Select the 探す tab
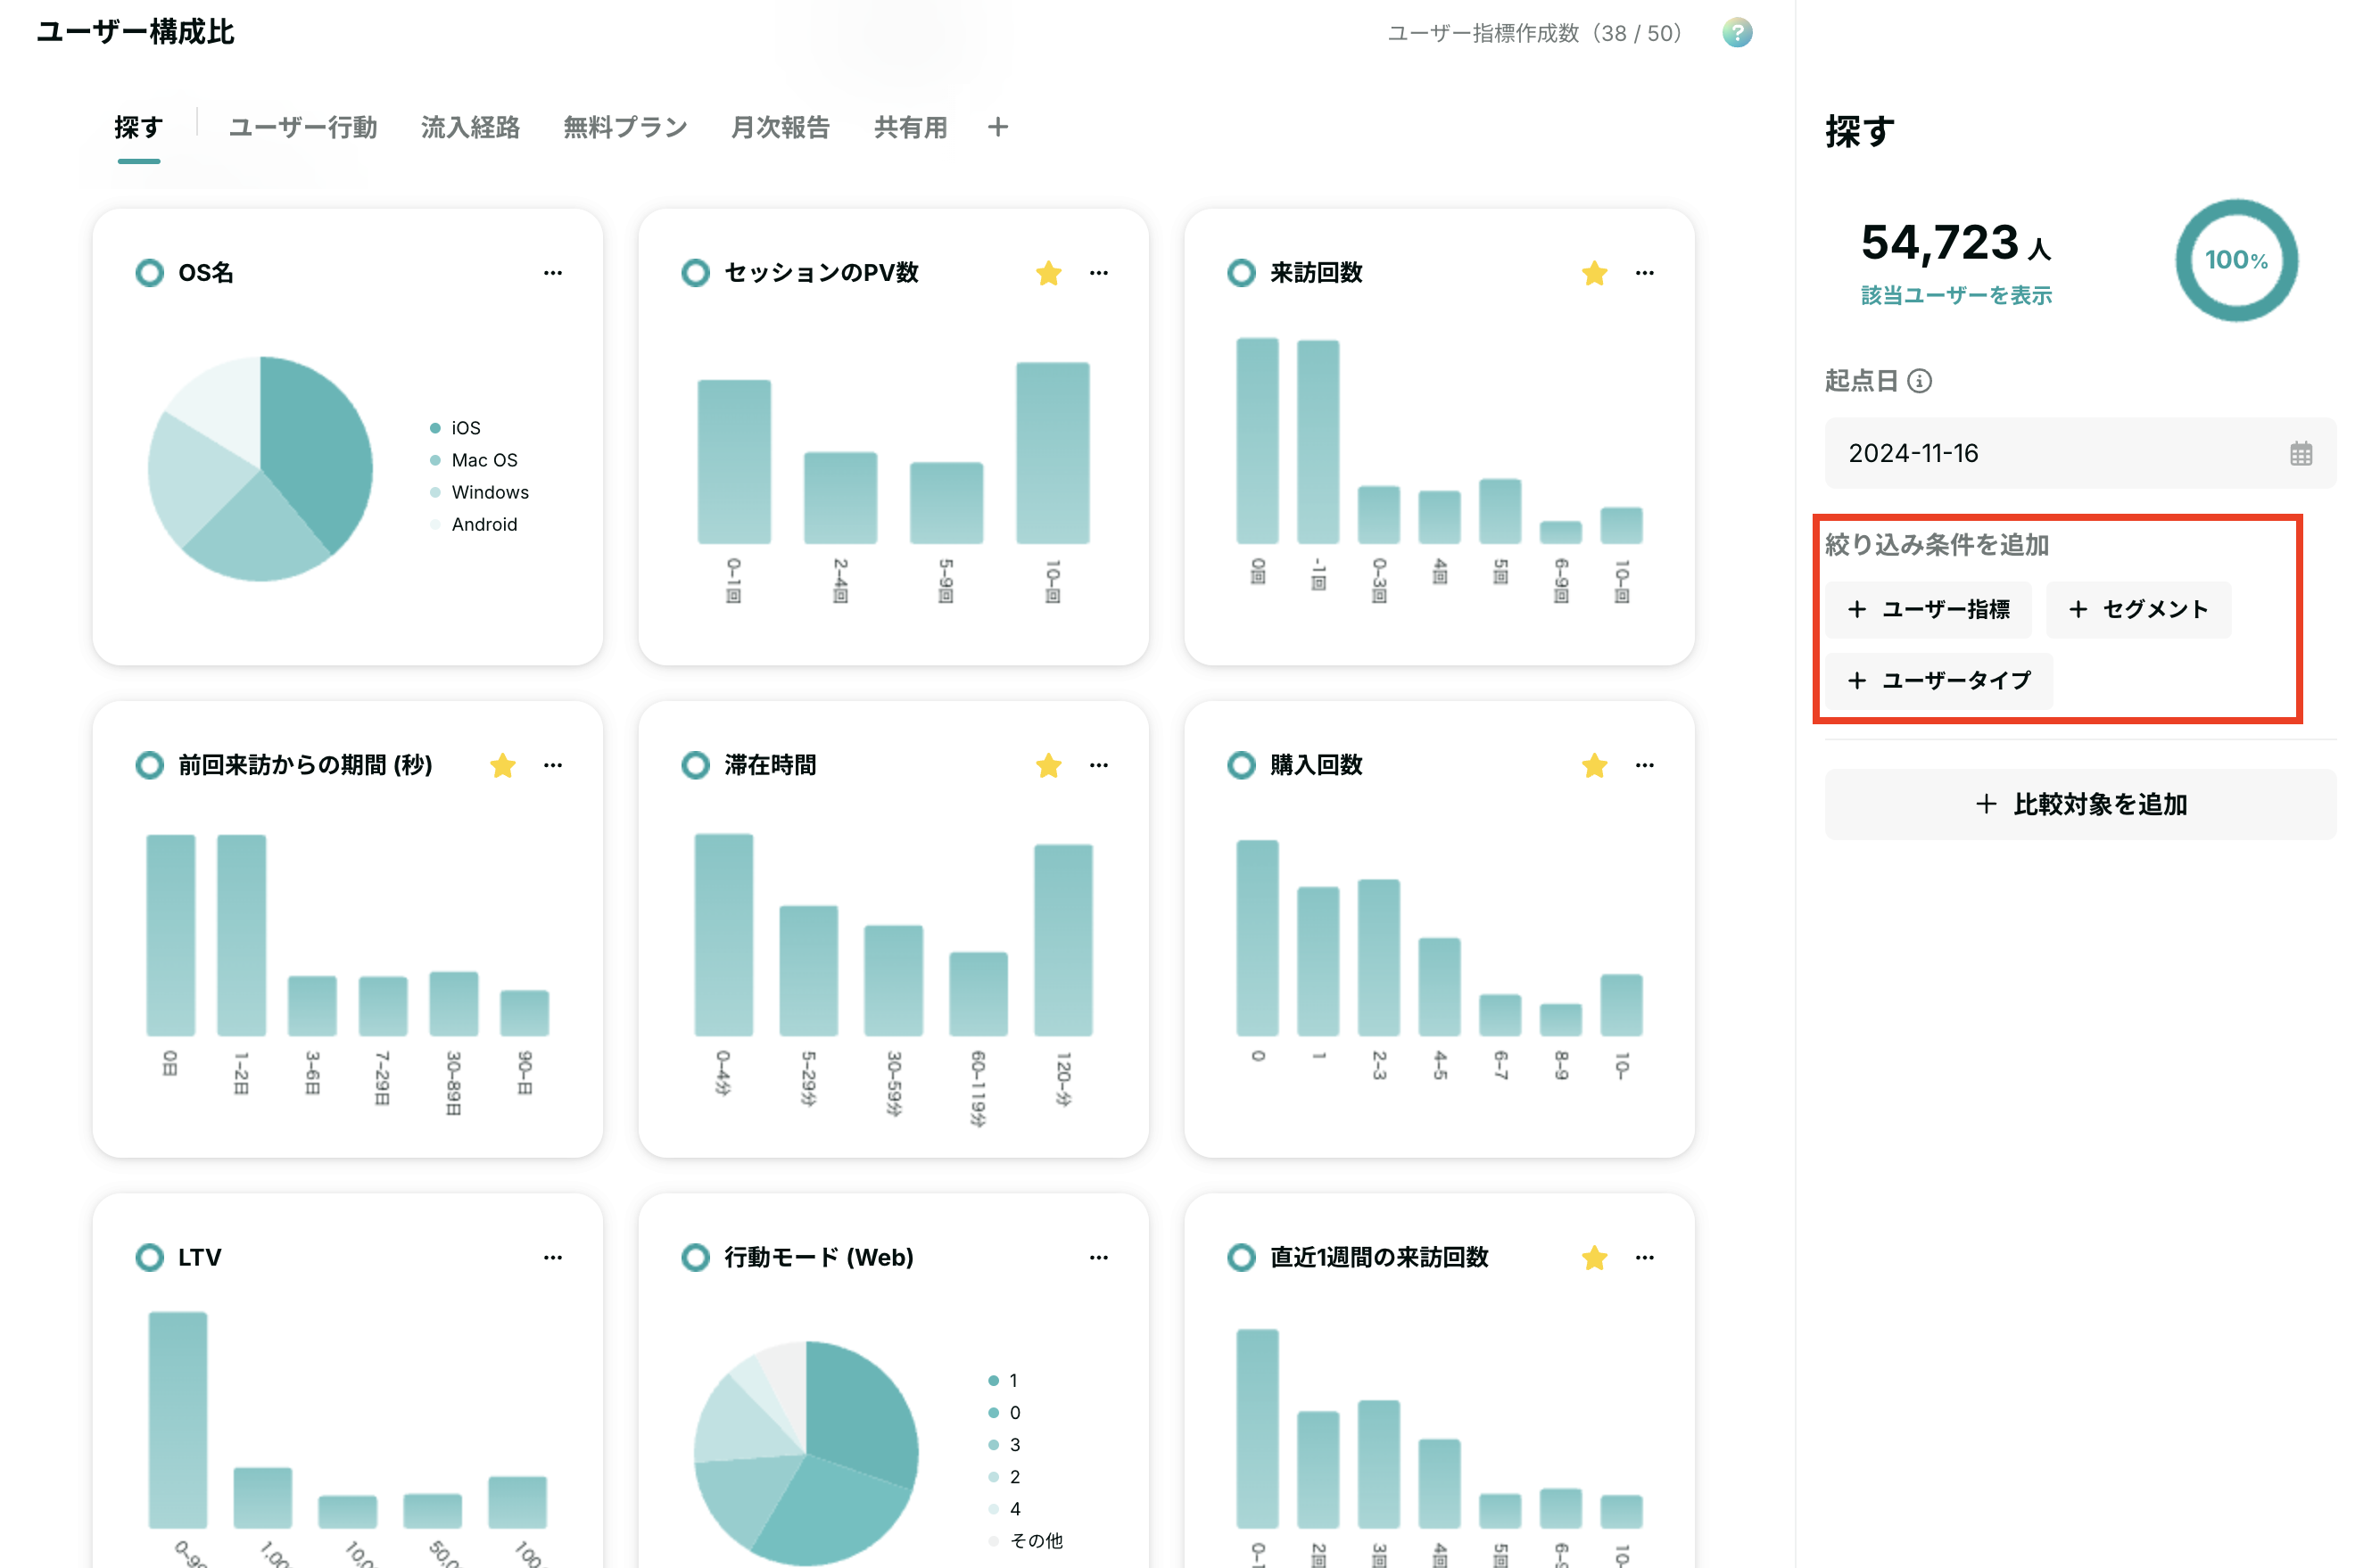 pos(139,127)
